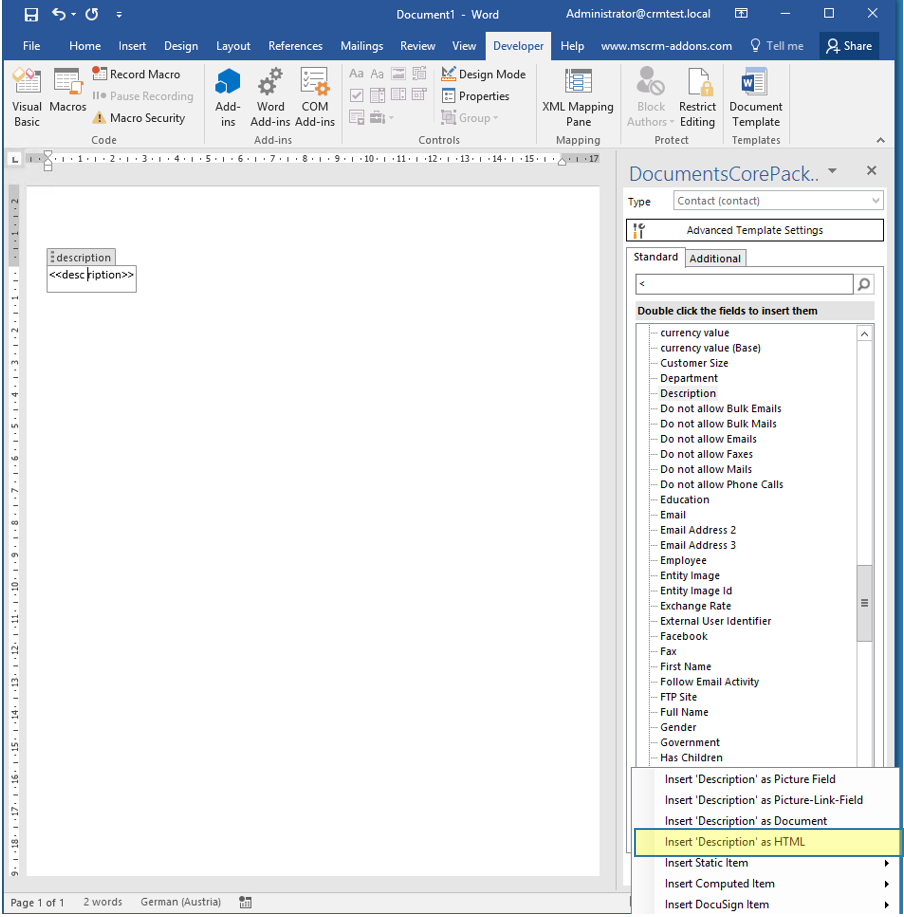This screenshot has width=904, height=917.
Task: Insert Plain Text content control
Action: [377, 74]
